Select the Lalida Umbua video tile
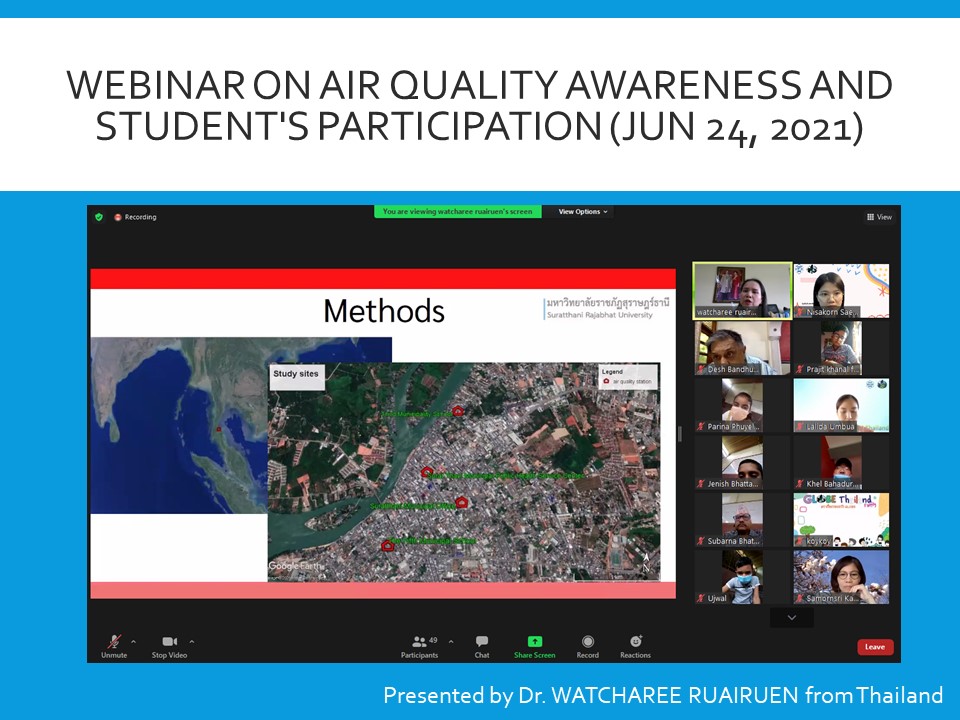The width and height of the screenshot is (960, 720). tap(841, 405)
